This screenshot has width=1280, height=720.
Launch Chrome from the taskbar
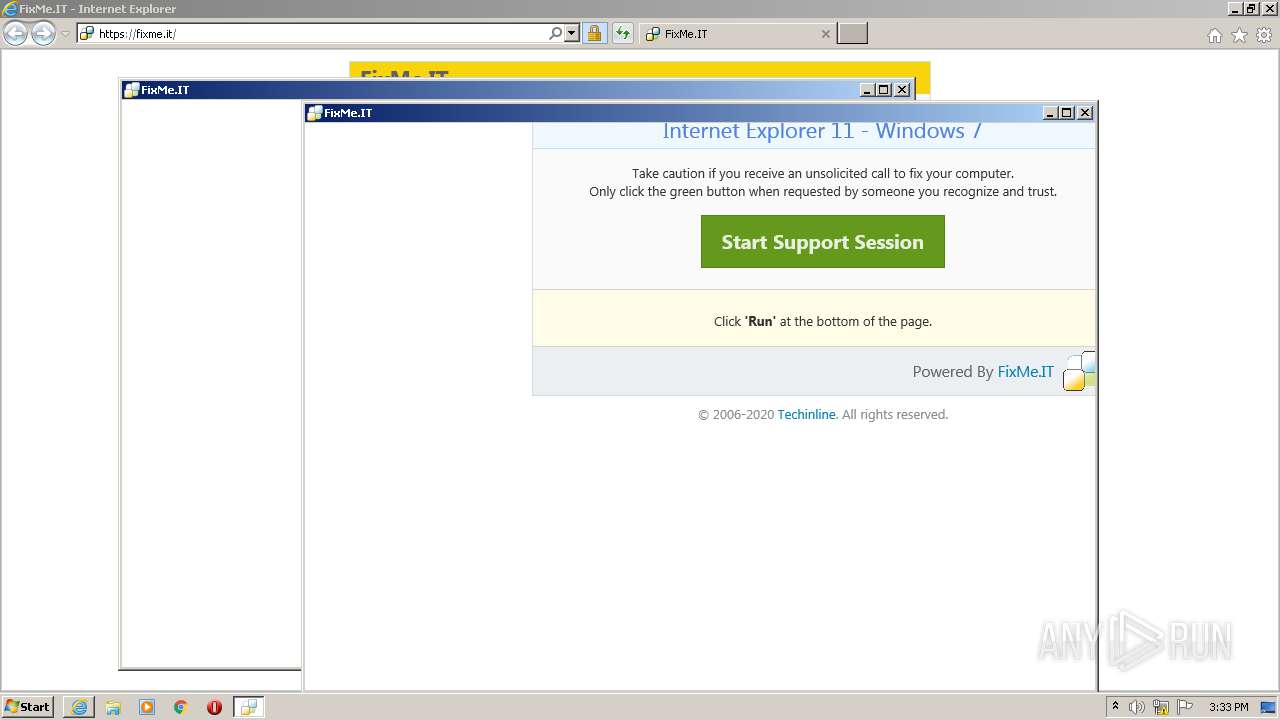[x=181, y=707]
